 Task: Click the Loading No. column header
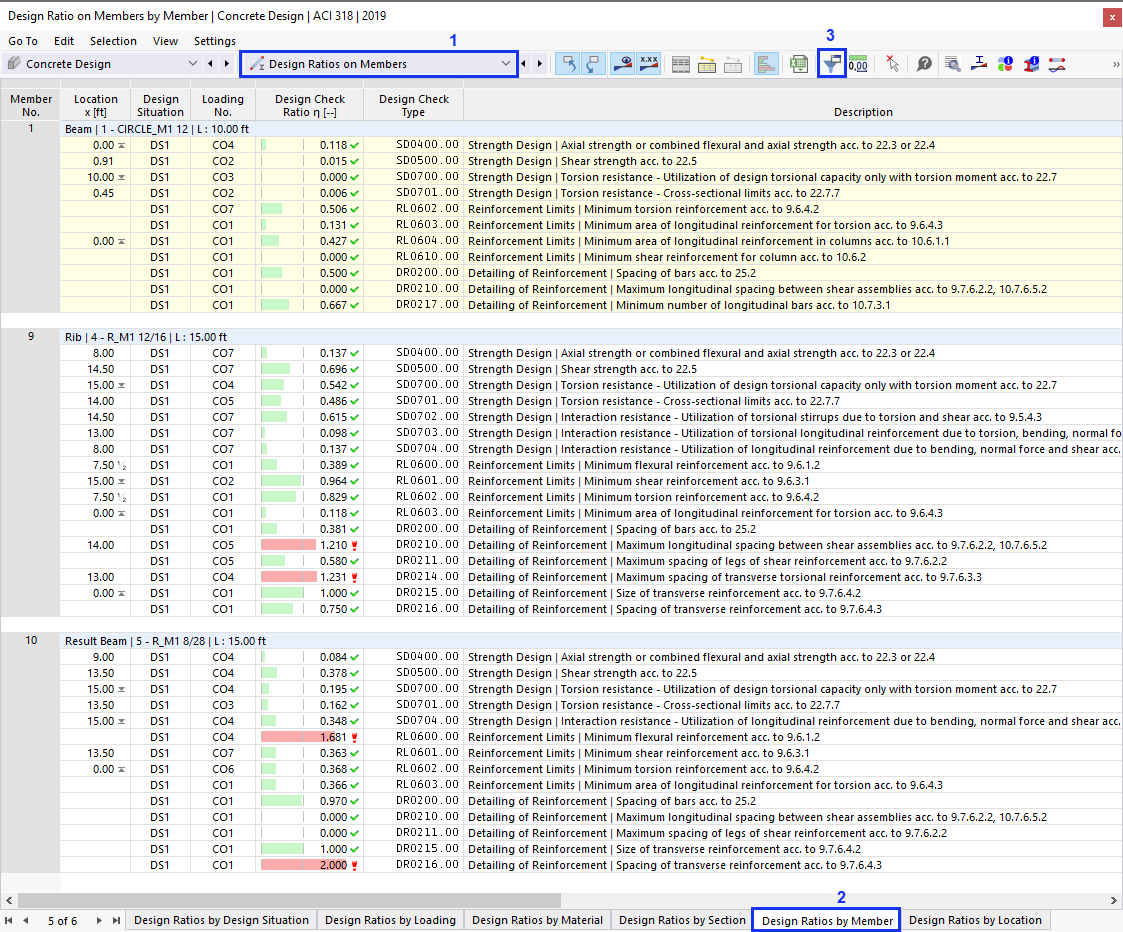(223, 105)
